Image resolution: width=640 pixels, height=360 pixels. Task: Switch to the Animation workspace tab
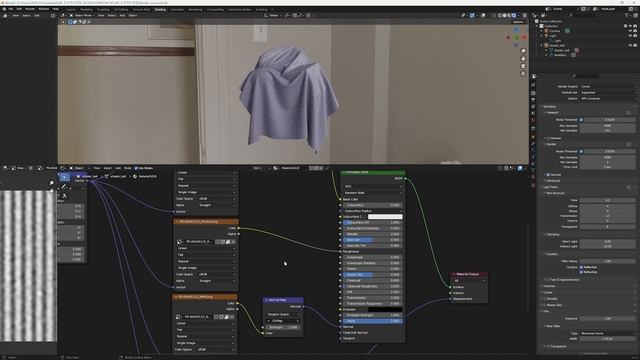pos(177,9)
